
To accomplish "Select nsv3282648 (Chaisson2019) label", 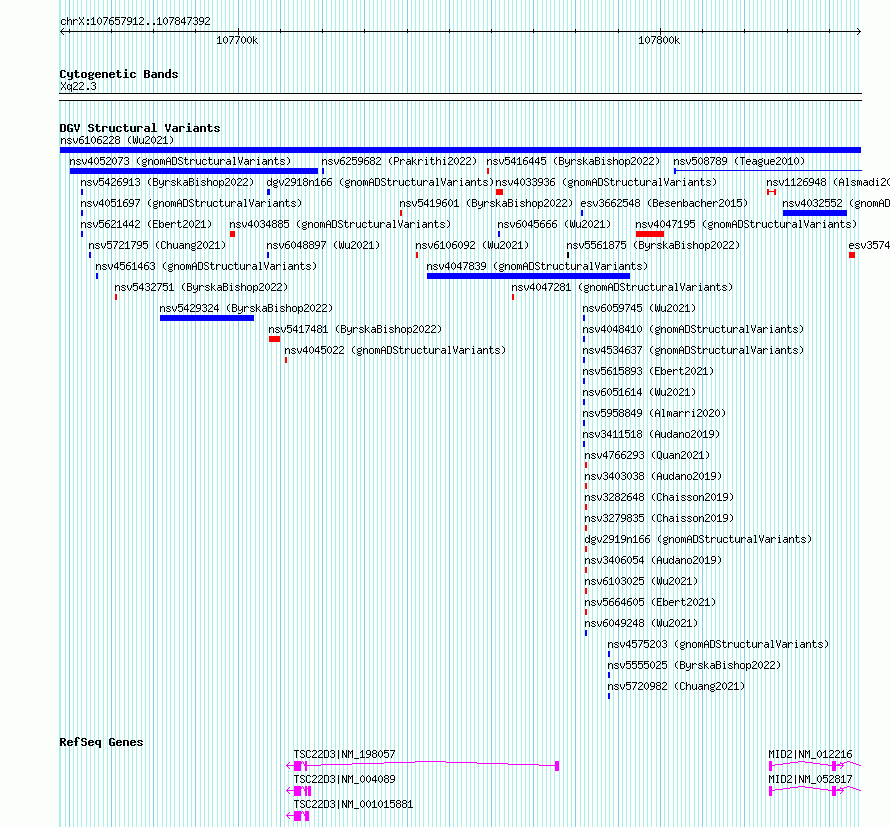I will tap(659, 497).
